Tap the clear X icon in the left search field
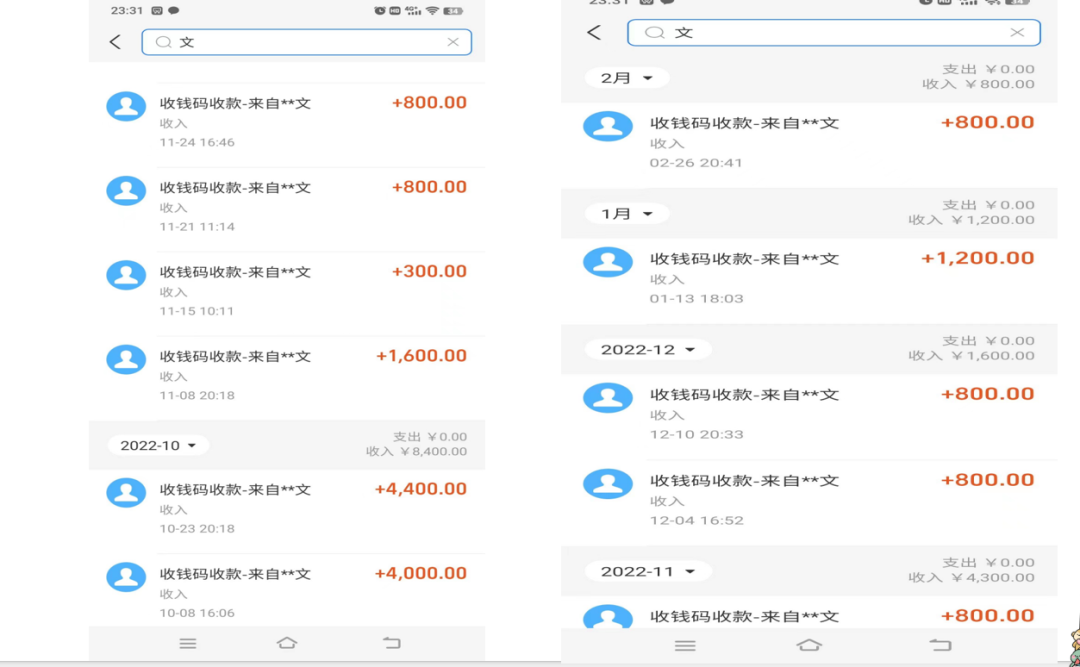The image size is (1080, 667). [453, 41]
